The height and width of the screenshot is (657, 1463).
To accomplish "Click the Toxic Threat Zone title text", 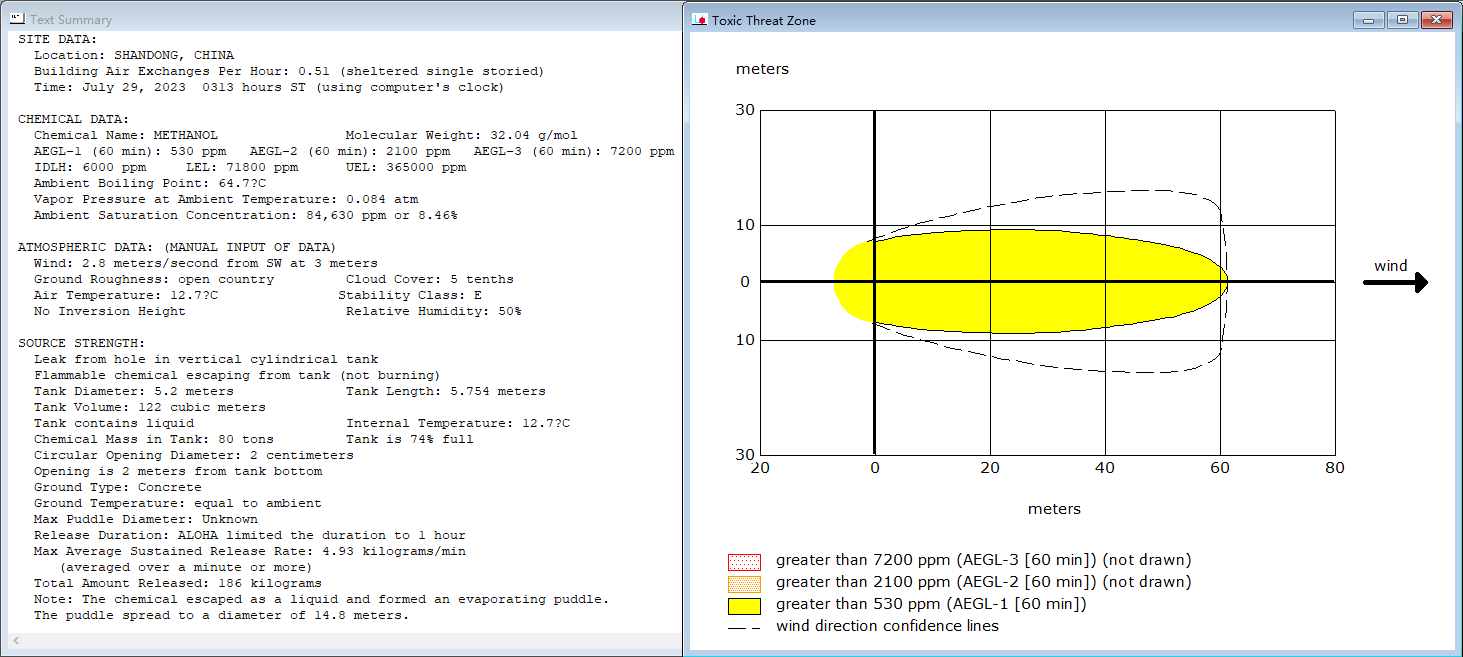I will click(764, 20).
